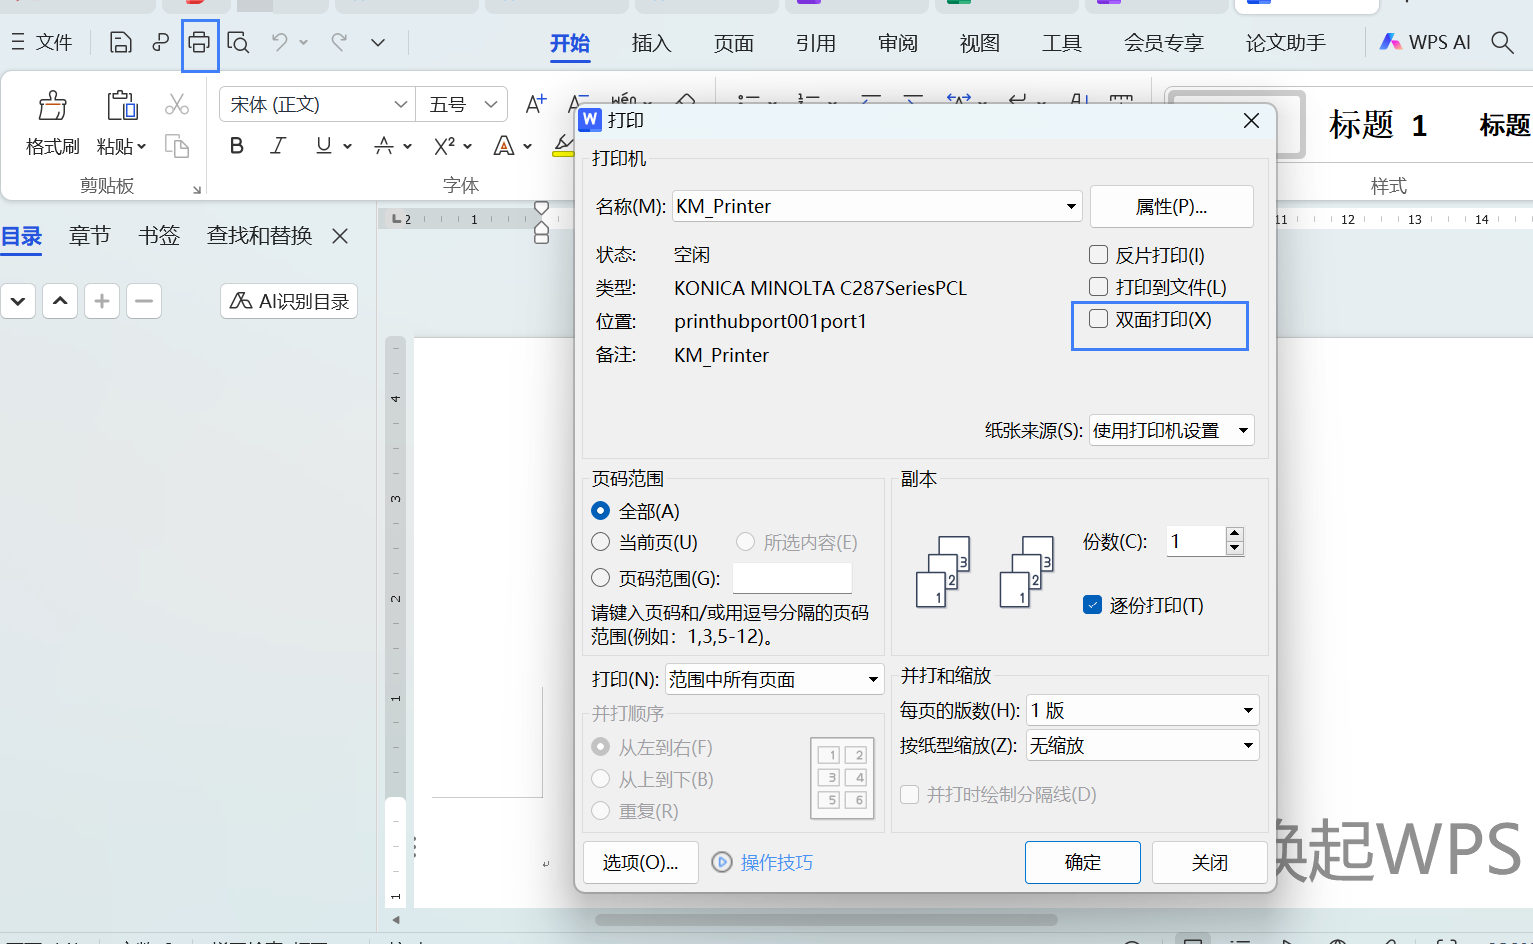Image resolution: width=1533 pixels, height=944 pixels.
Task: Open 纸张来源 dropdown
Action: 1171,430
